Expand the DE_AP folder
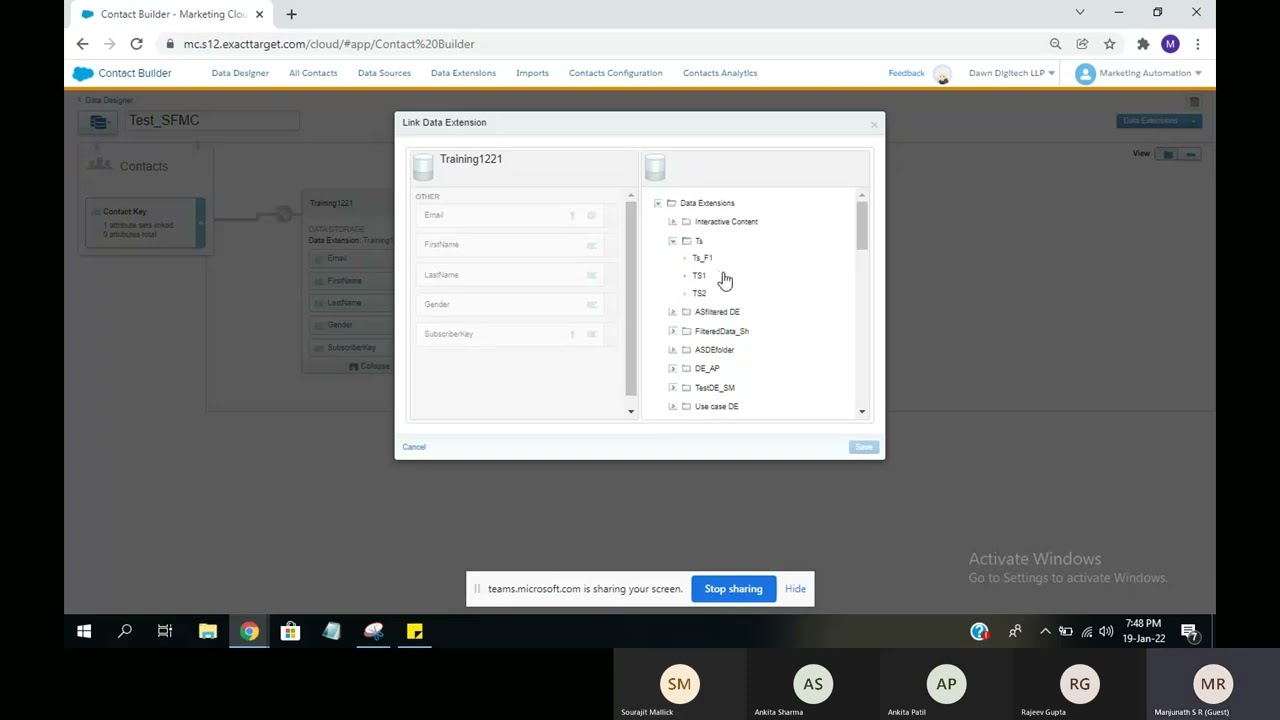Screen dimensions: 1280x720 click(x=672, y=369)
